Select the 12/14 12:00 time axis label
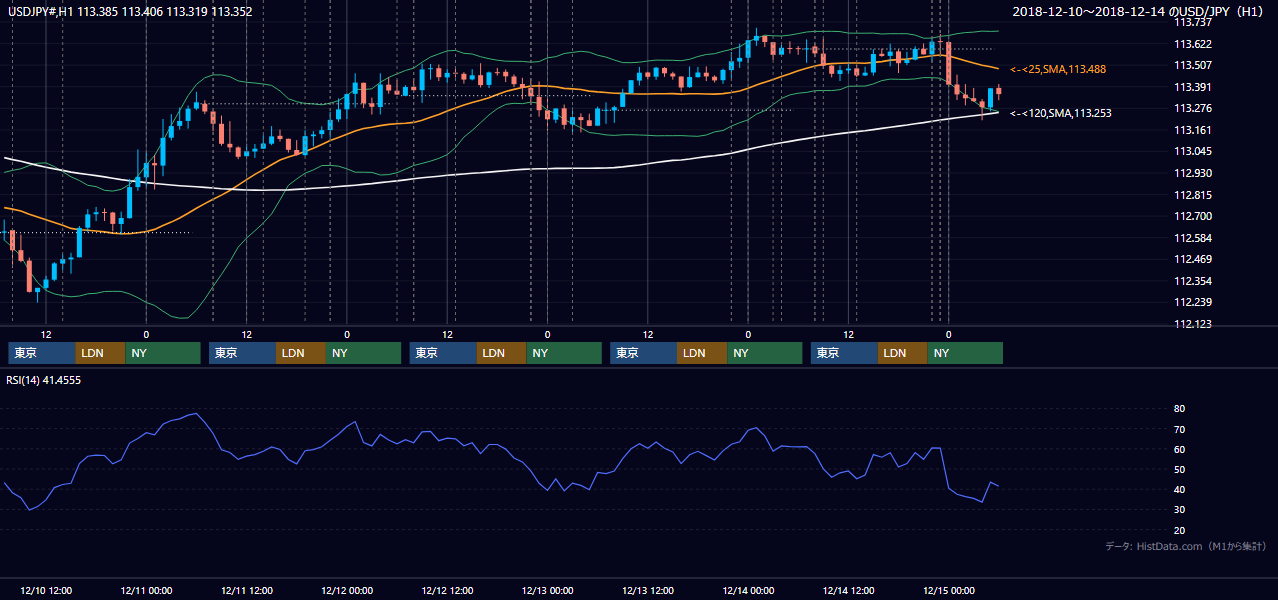Screen dimensions: 1278x600 point(848,590)
